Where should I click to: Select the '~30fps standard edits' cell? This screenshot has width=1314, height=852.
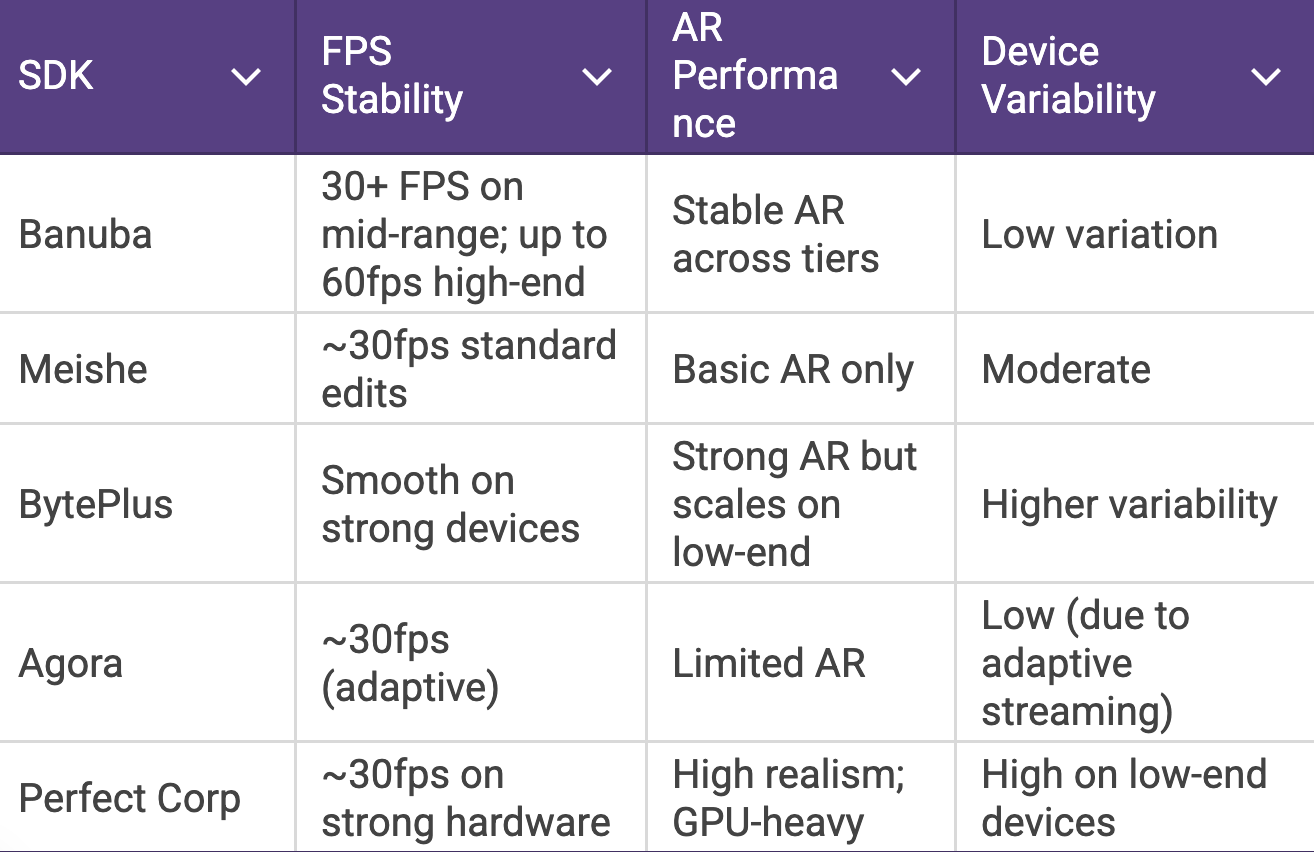tap(468, 369)
